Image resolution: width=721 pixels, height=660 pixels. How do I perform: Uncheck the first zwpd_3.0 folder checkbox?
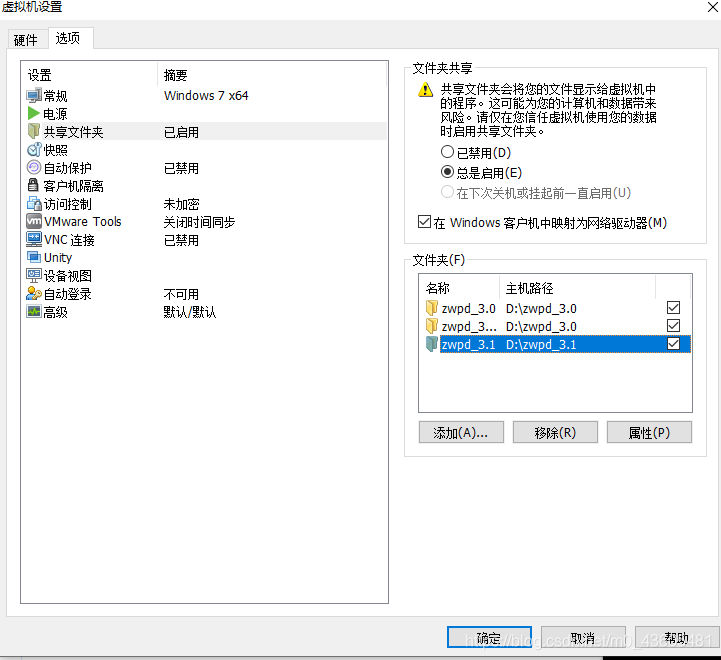pos(673,308)
